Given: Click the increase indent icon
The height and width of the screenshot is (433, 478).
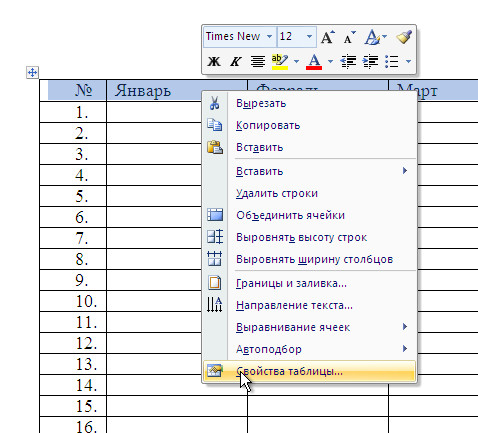Looking at the screenshot, I should click(370, 61).
